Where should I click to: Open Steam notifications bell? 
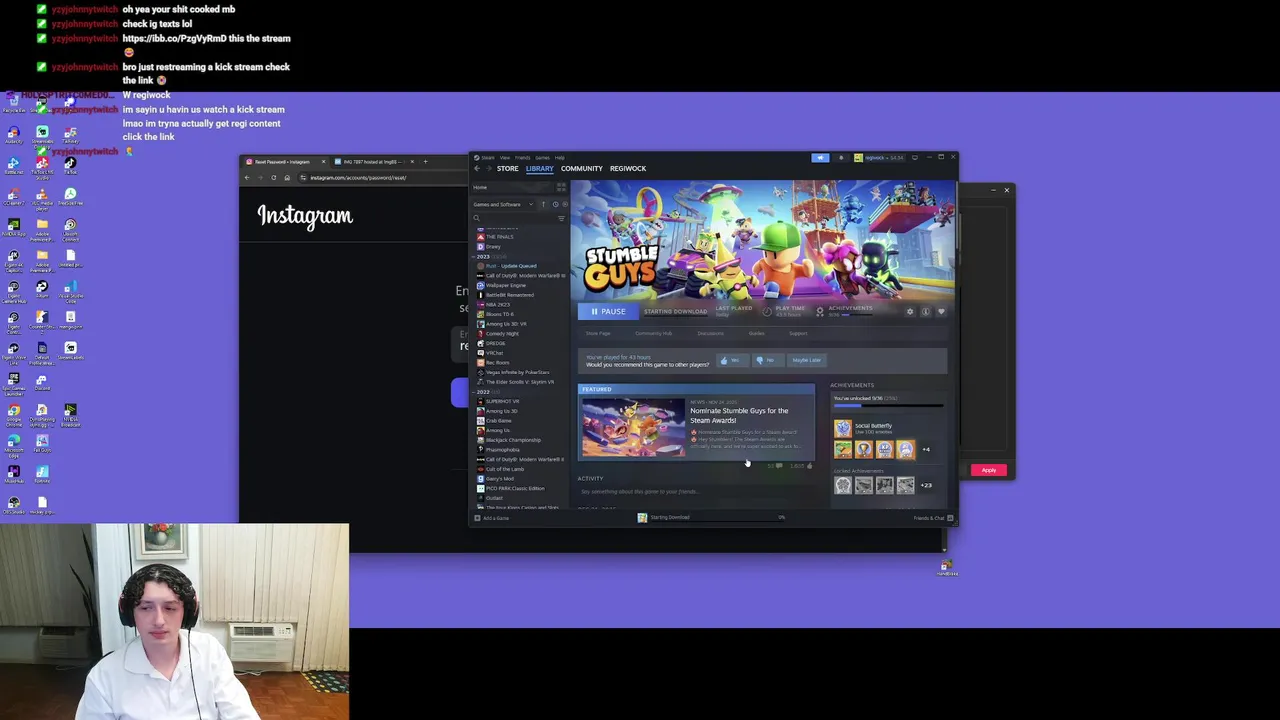pos(840,157)
